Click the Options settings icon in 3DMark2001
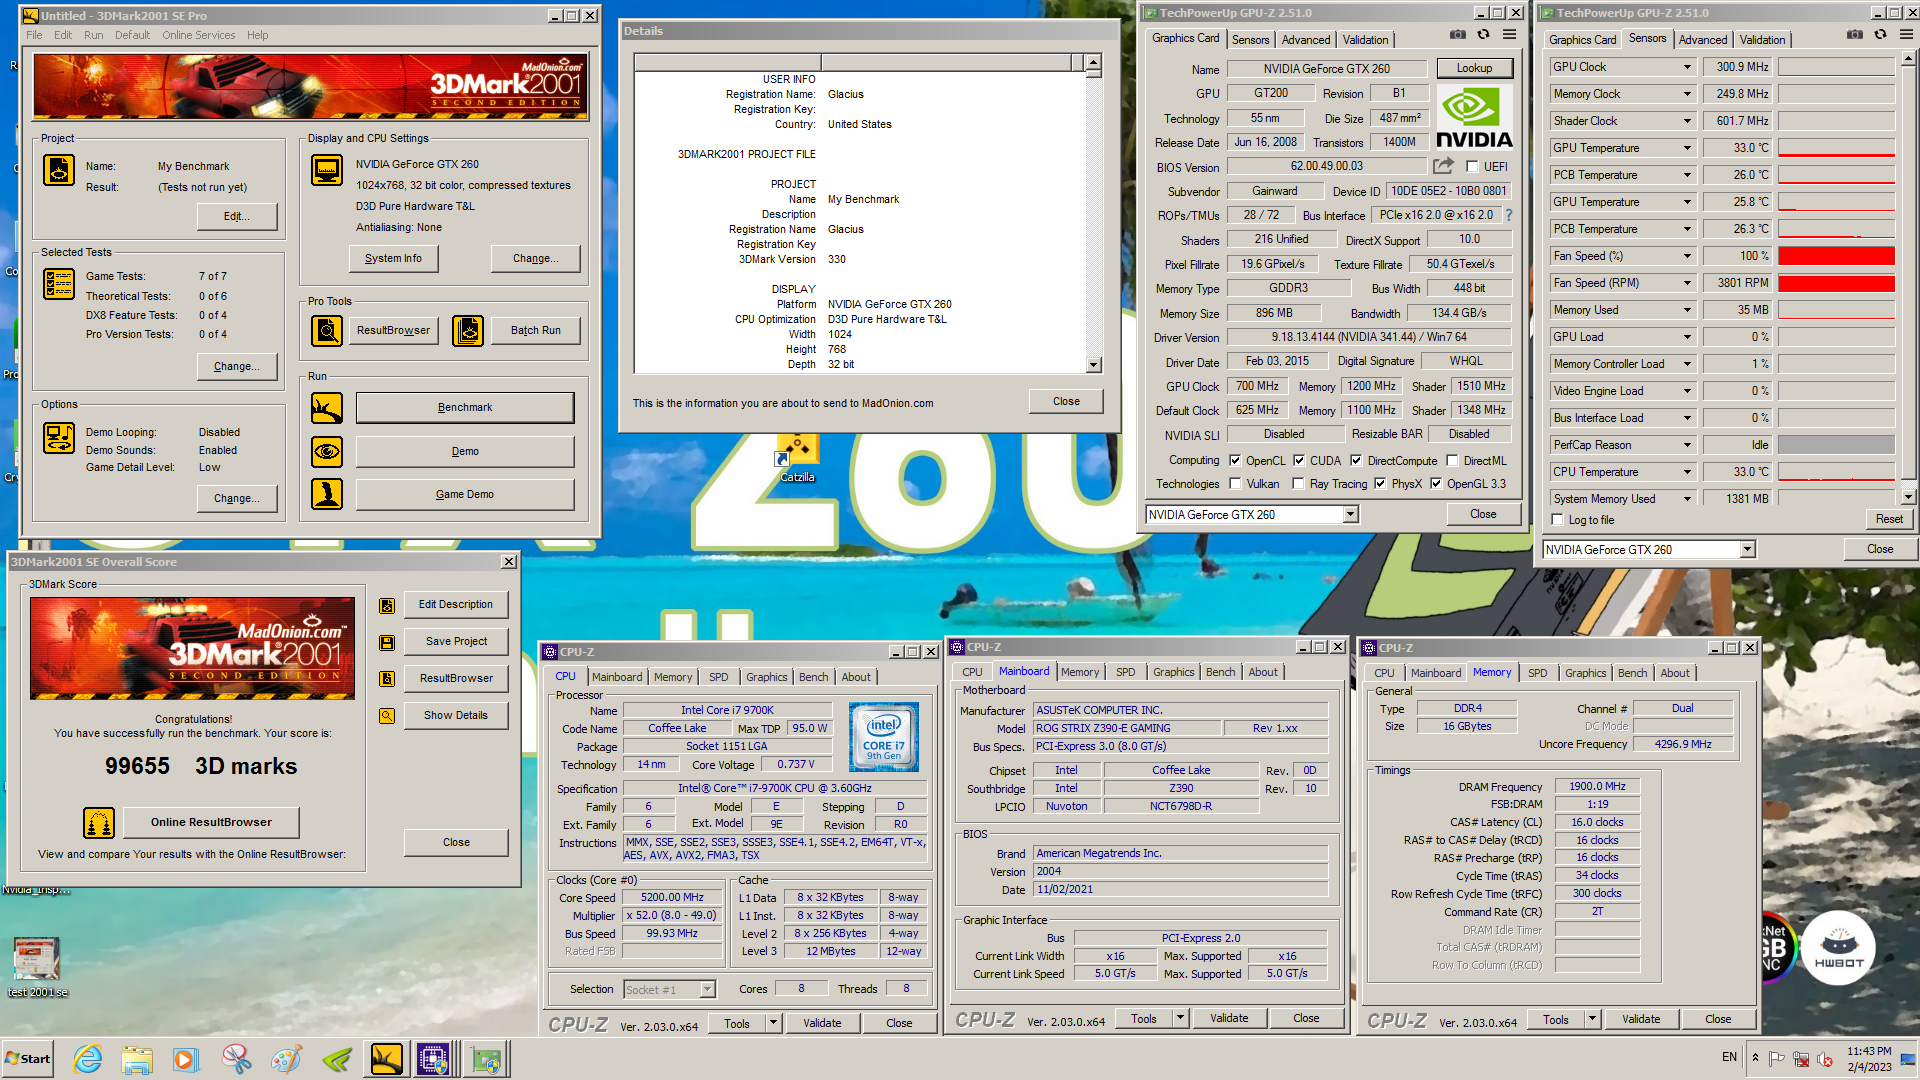The width and height of the screenshot is (1920, 1080). point(59,438)
